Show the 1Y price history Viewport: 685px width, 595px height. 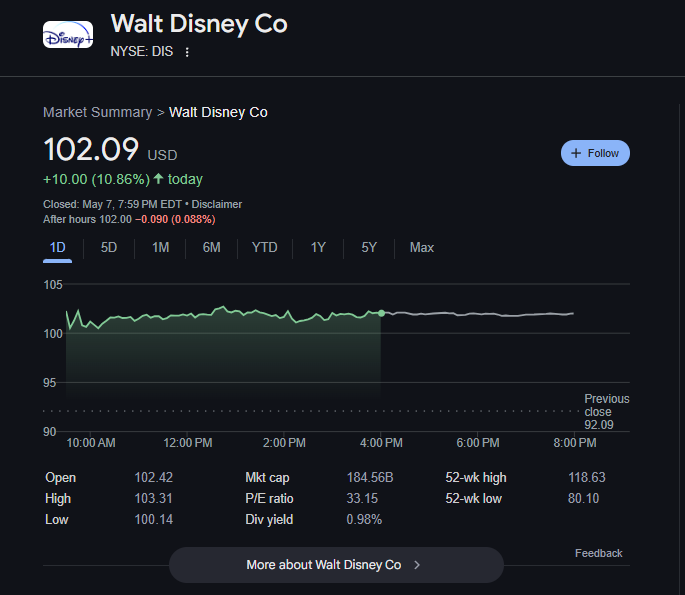[318, 247]
